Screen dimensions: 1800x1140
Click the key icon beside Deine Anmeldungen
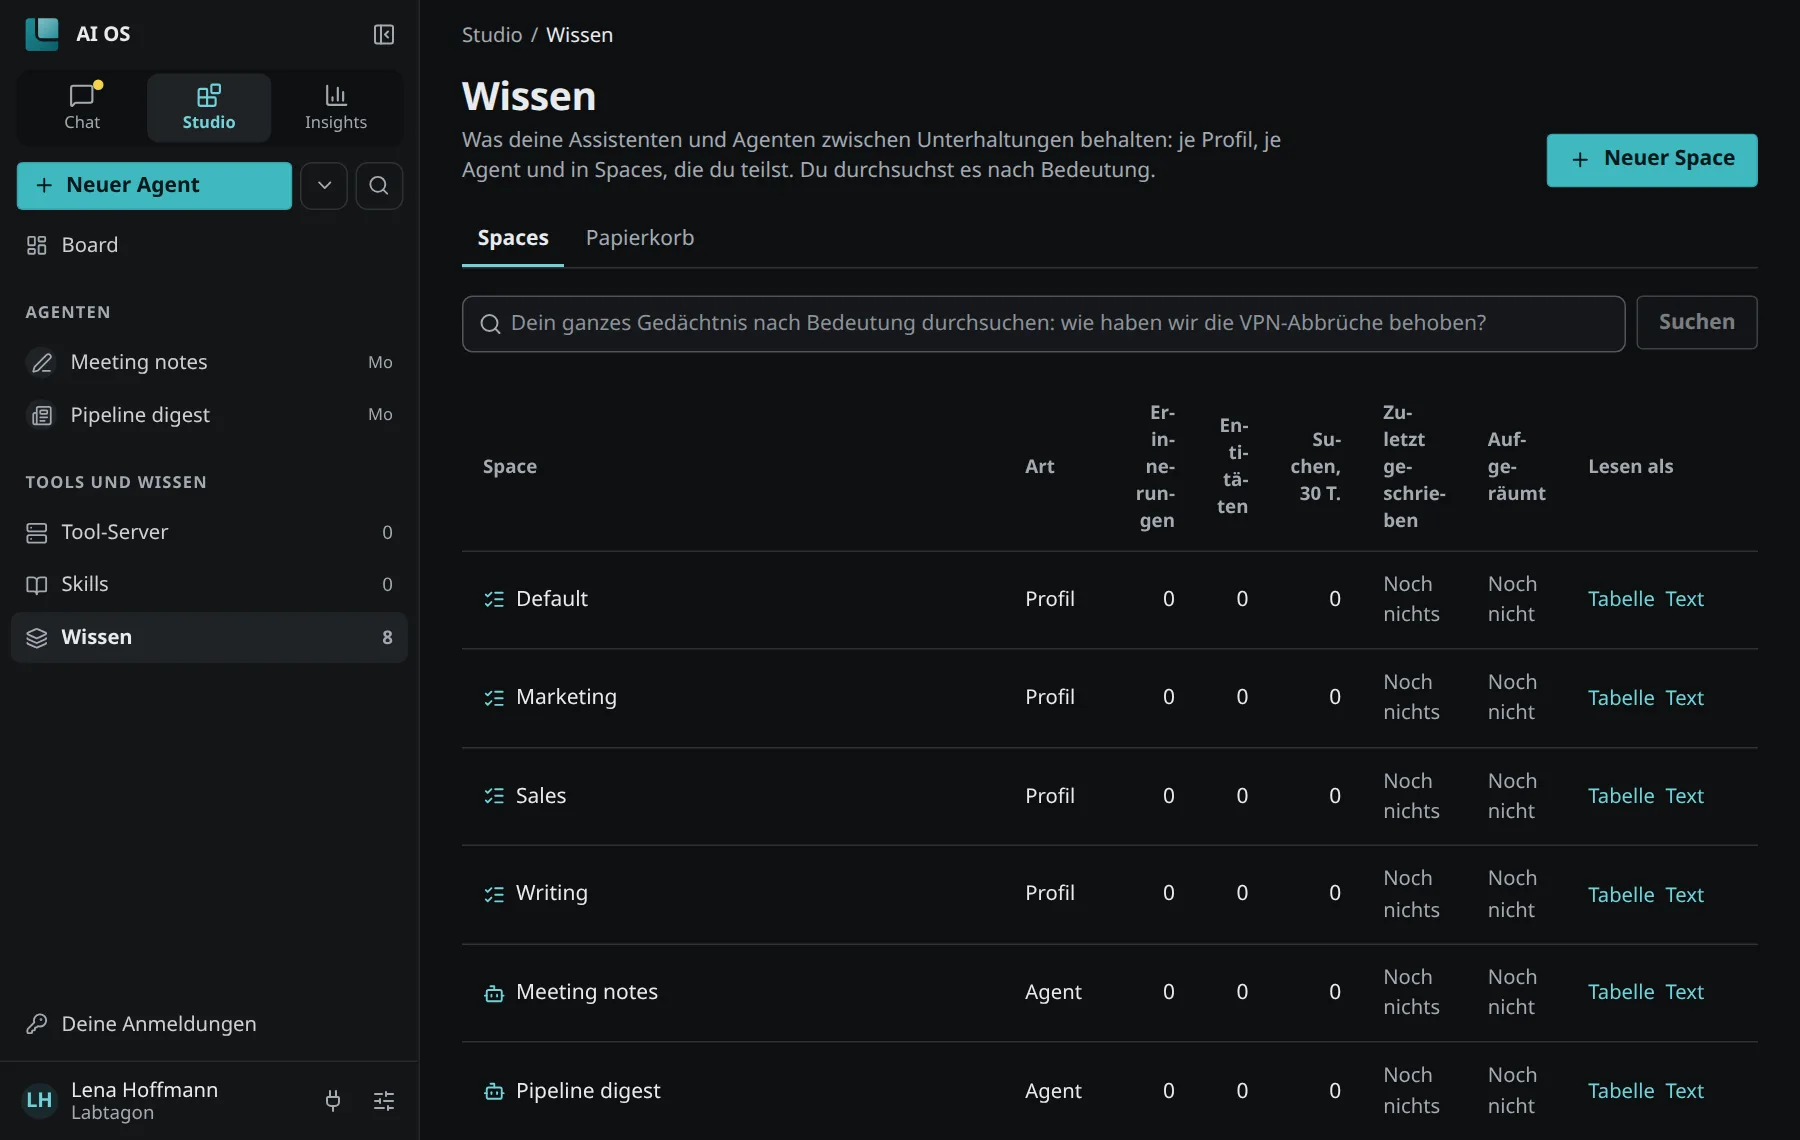tap(37, 1024)
